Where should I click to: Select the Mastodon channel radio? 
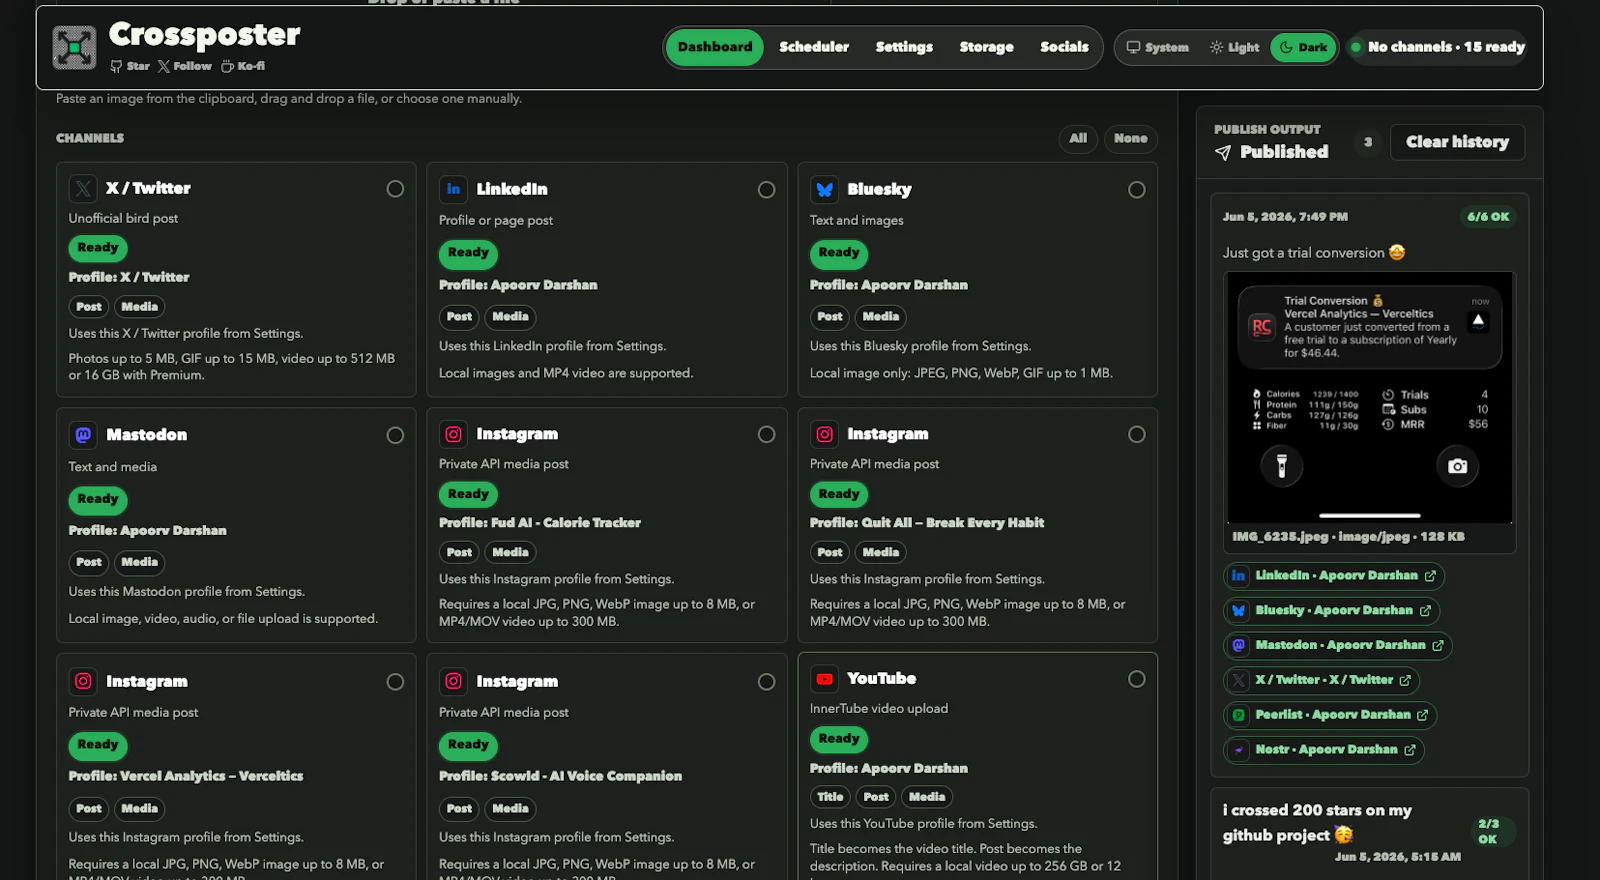click(395, 435)
